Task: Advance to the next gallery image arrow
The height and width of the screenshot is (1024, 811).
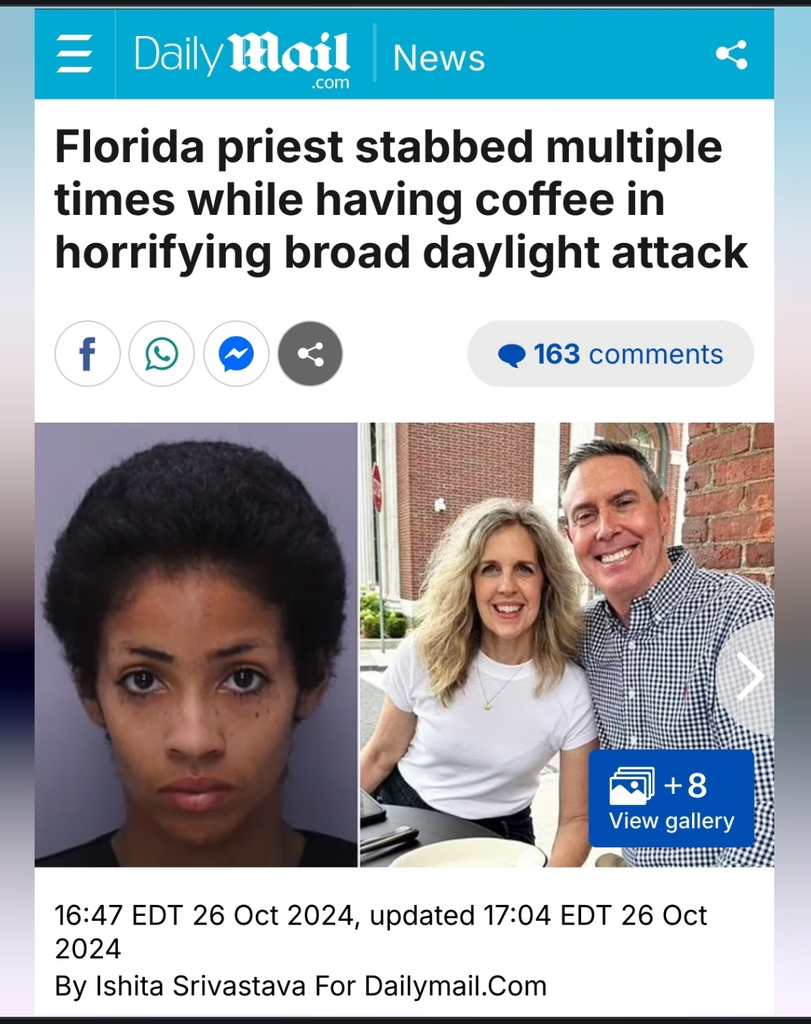Action: tap(749, 677)
